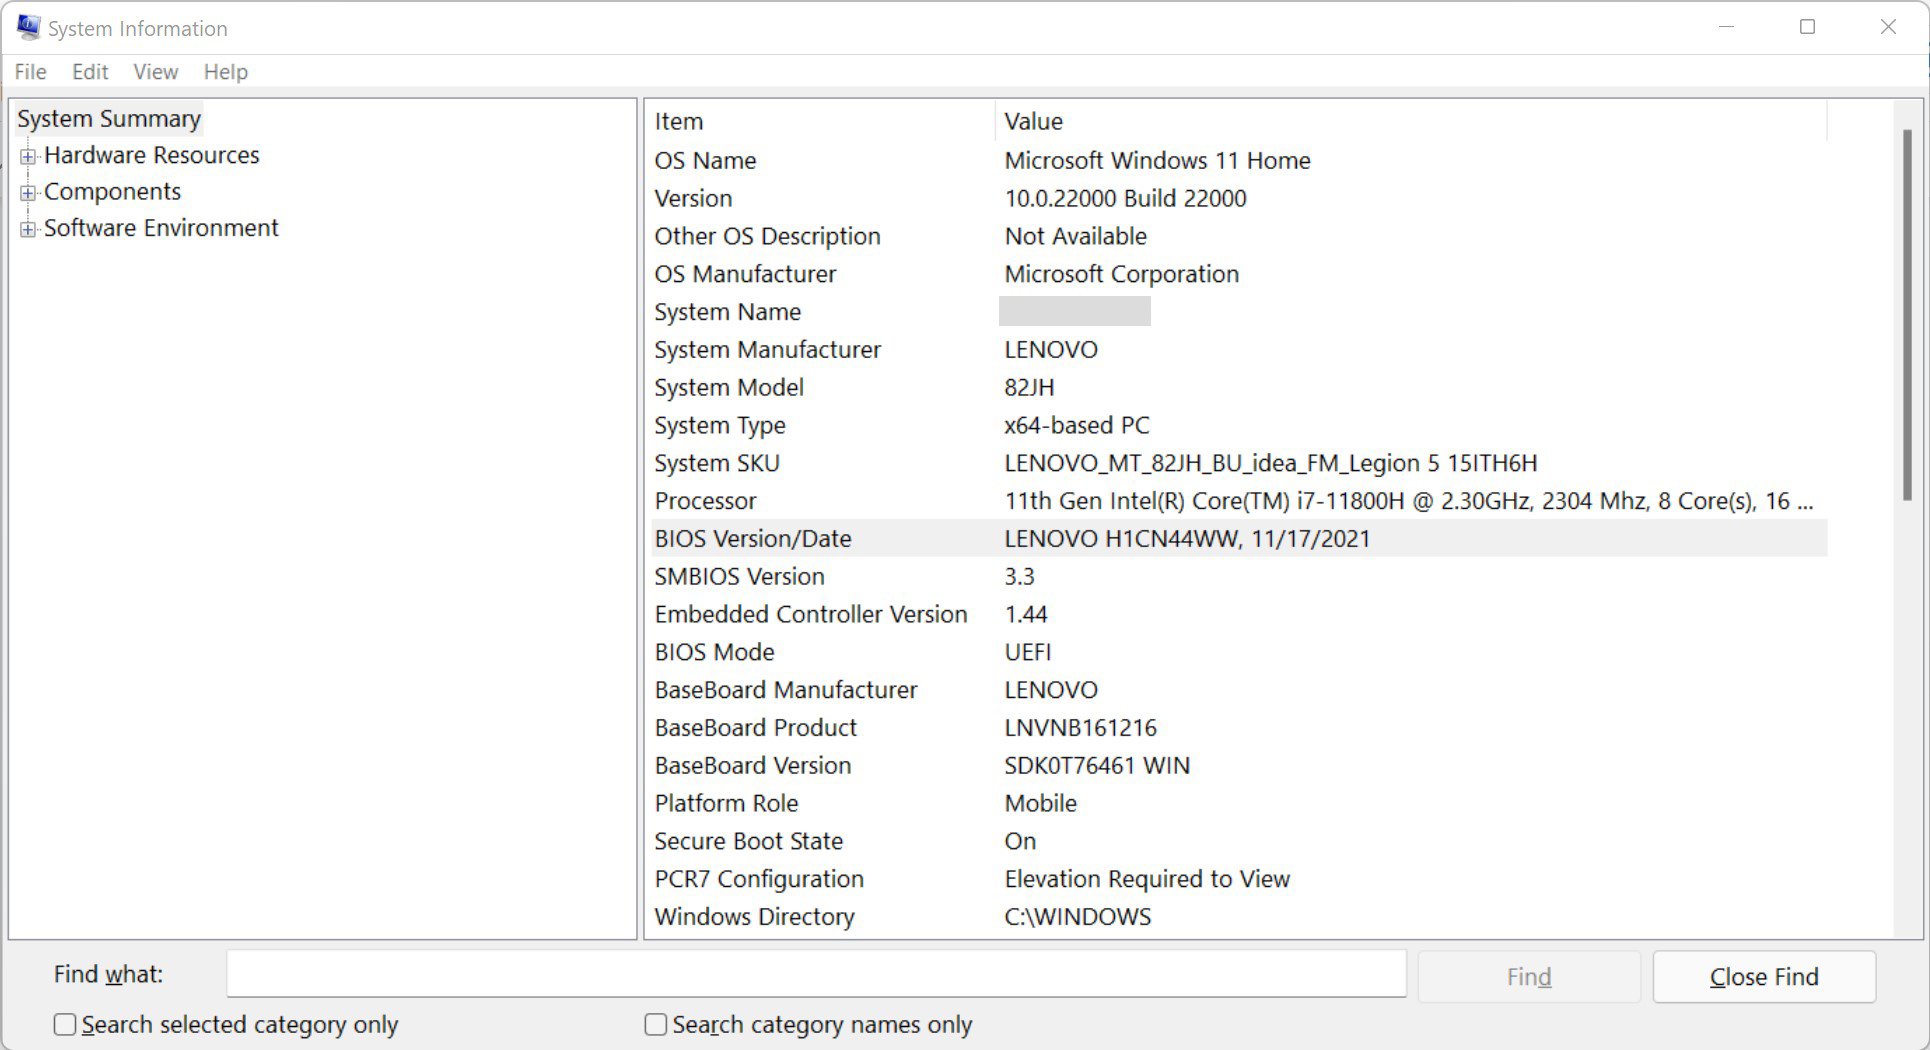Select the Software Environment tree item
Image resolution: width=1930 pixels, height=1050 pixels.
tap(160, 228)
